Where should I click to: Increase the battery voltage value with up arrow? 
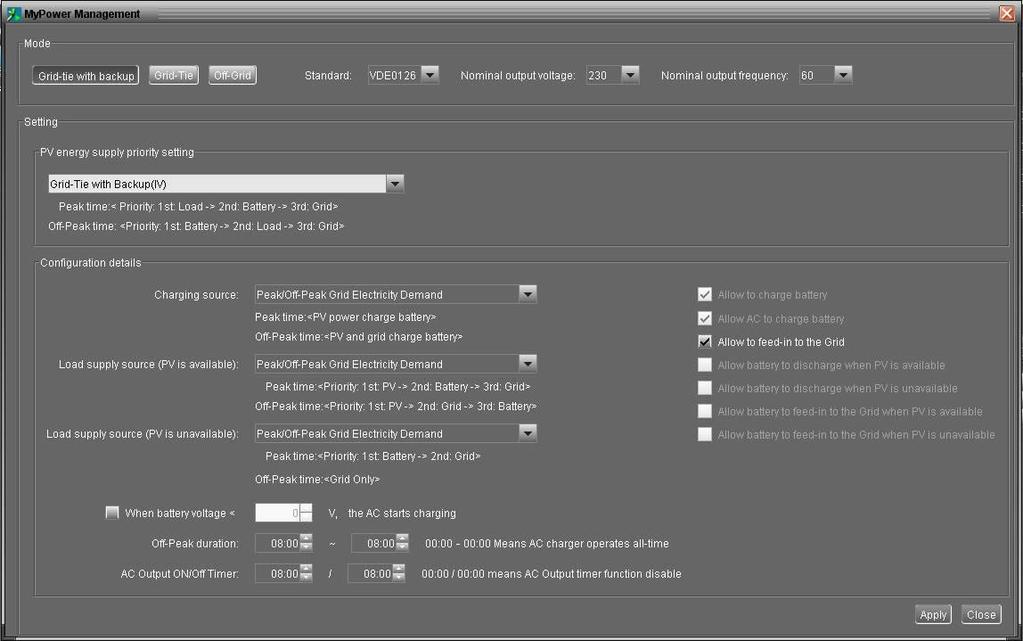pos(306,508)
